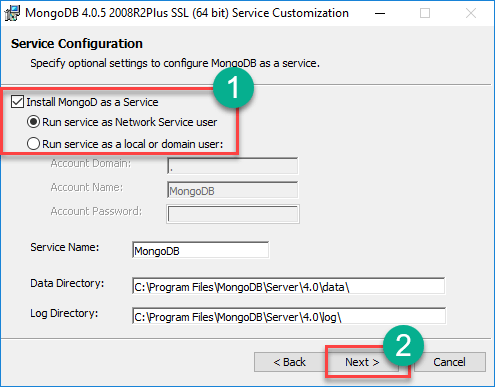
Task: Focus the Service Name text box
Action: pyautogui.click(x=200, y=250)
